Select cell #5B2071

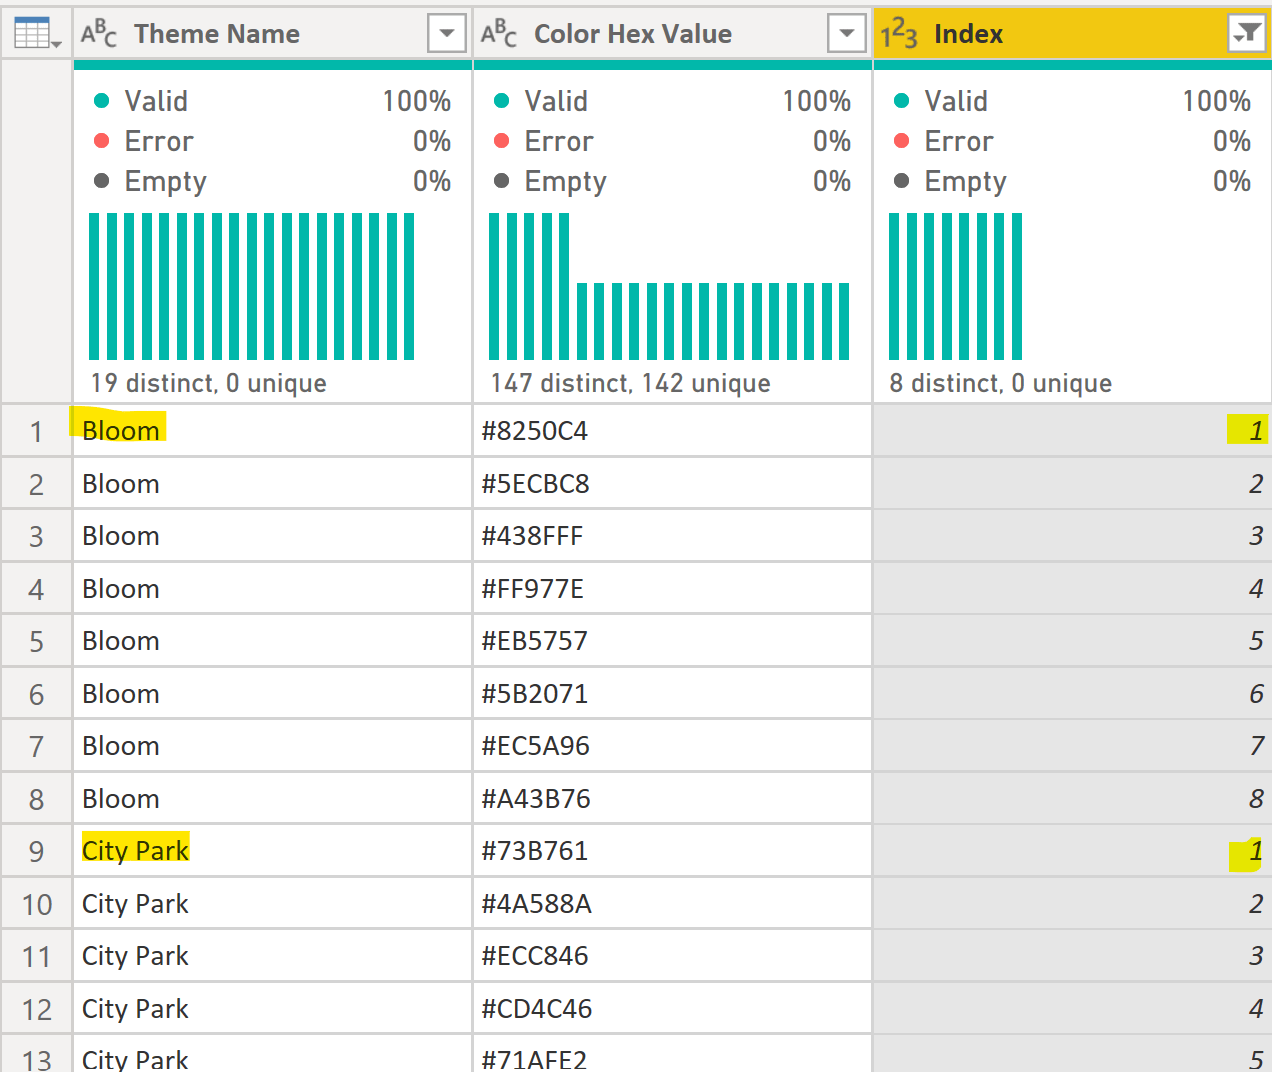672,694
